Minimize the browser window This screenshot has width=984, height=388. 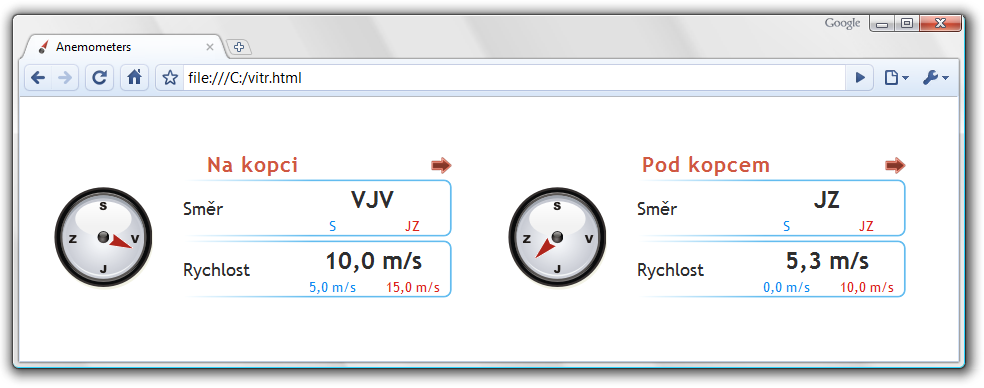(x=882, y=23)
